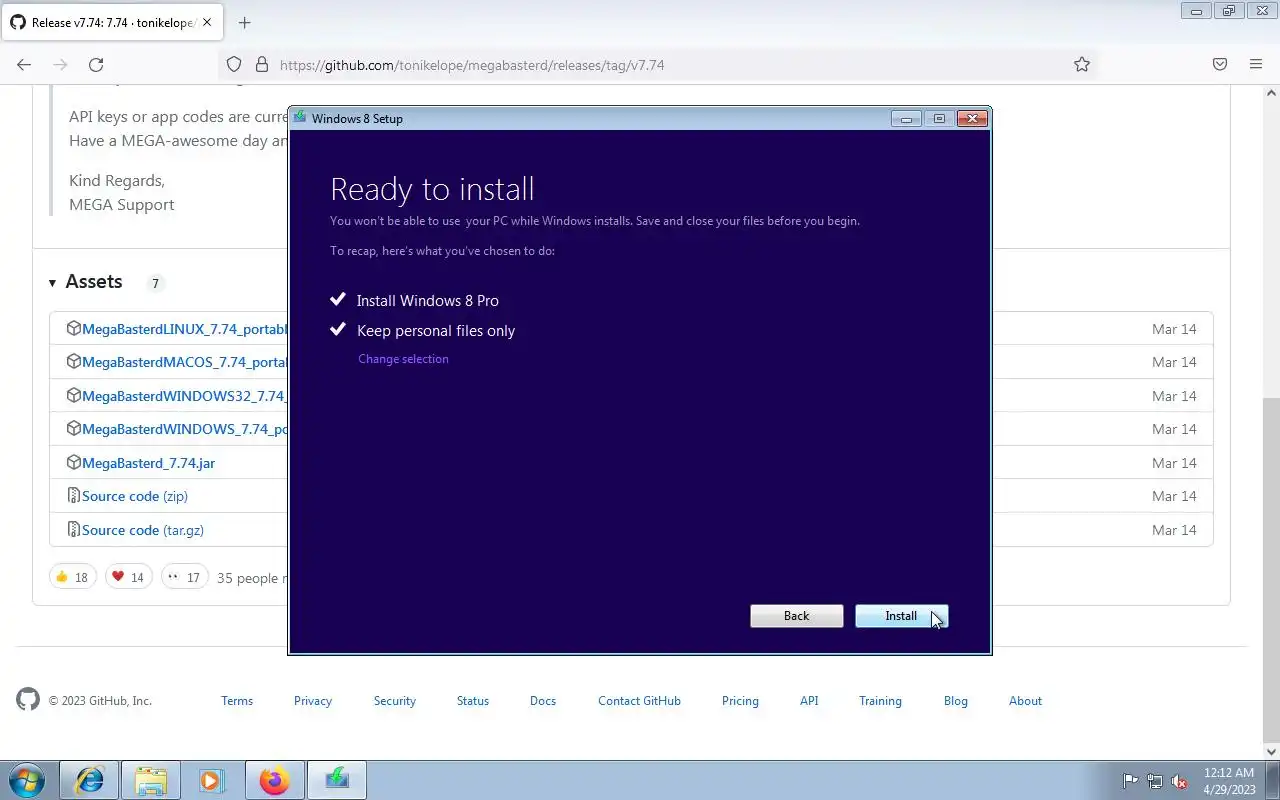Download the MegaBasterd_7.74.jar file
This screenshot has height=800, width=1280.
coord(148,463)
